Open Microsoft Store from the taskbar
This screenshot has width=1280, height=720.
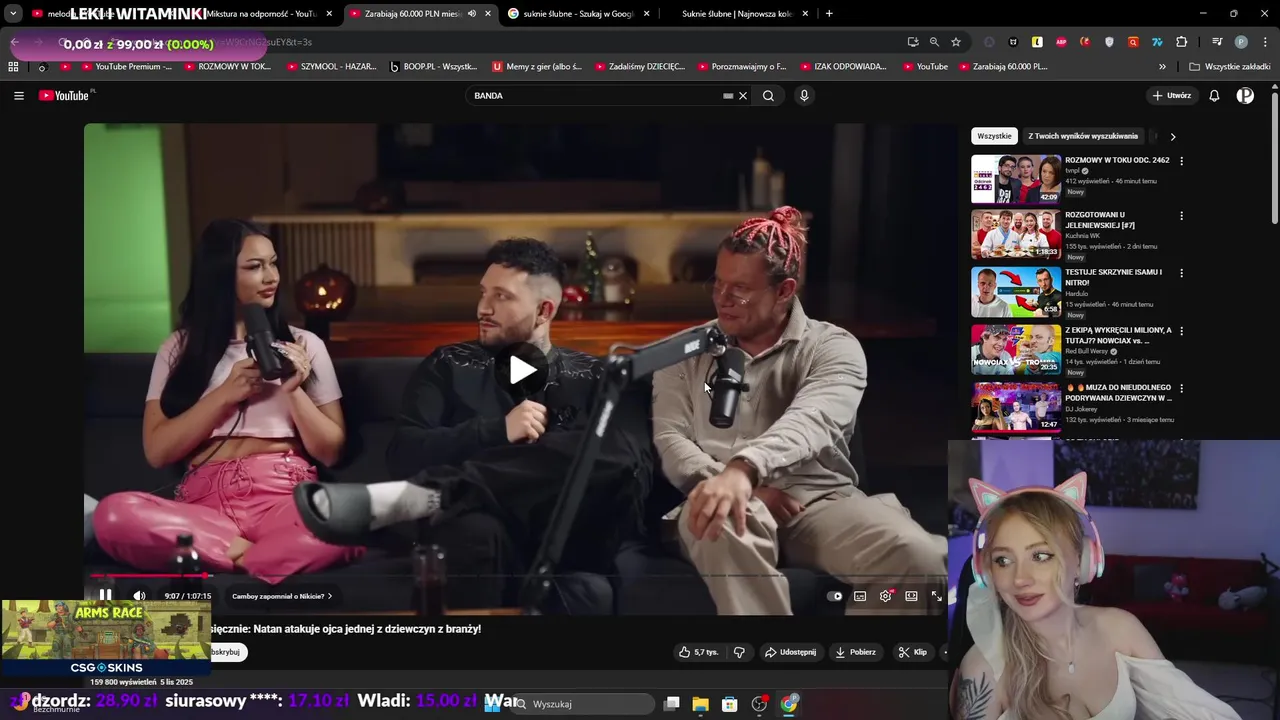[x=730, y=704]
